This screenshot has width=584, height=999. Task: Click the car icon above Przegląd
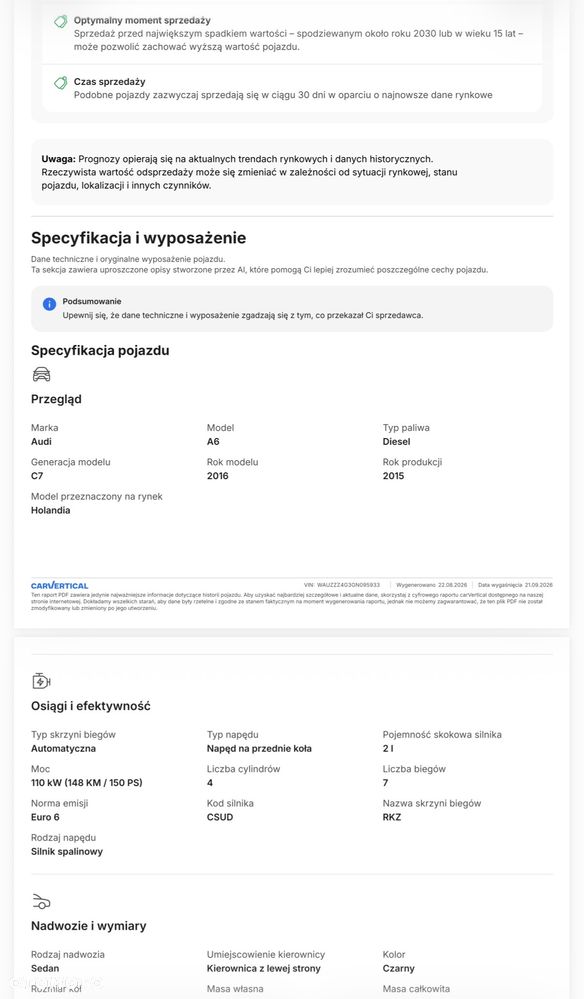pyautogui.click(x=41, y=374)
